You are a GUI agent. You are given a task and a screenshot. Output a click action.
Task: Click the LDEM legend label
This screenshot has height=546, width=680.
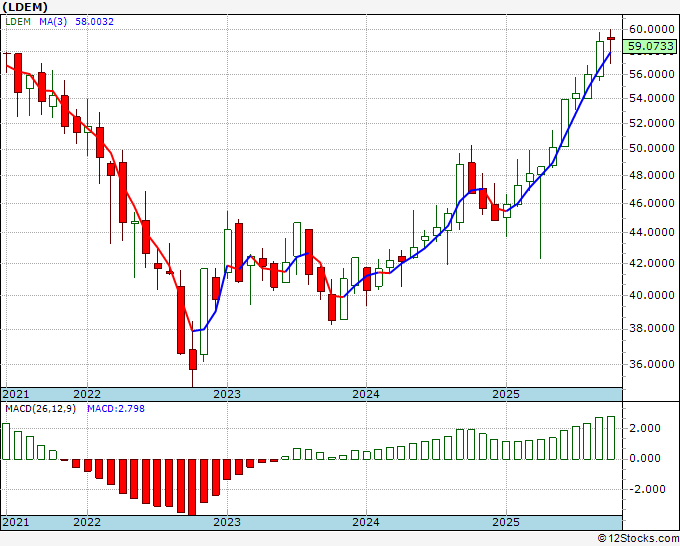(18, 22)
